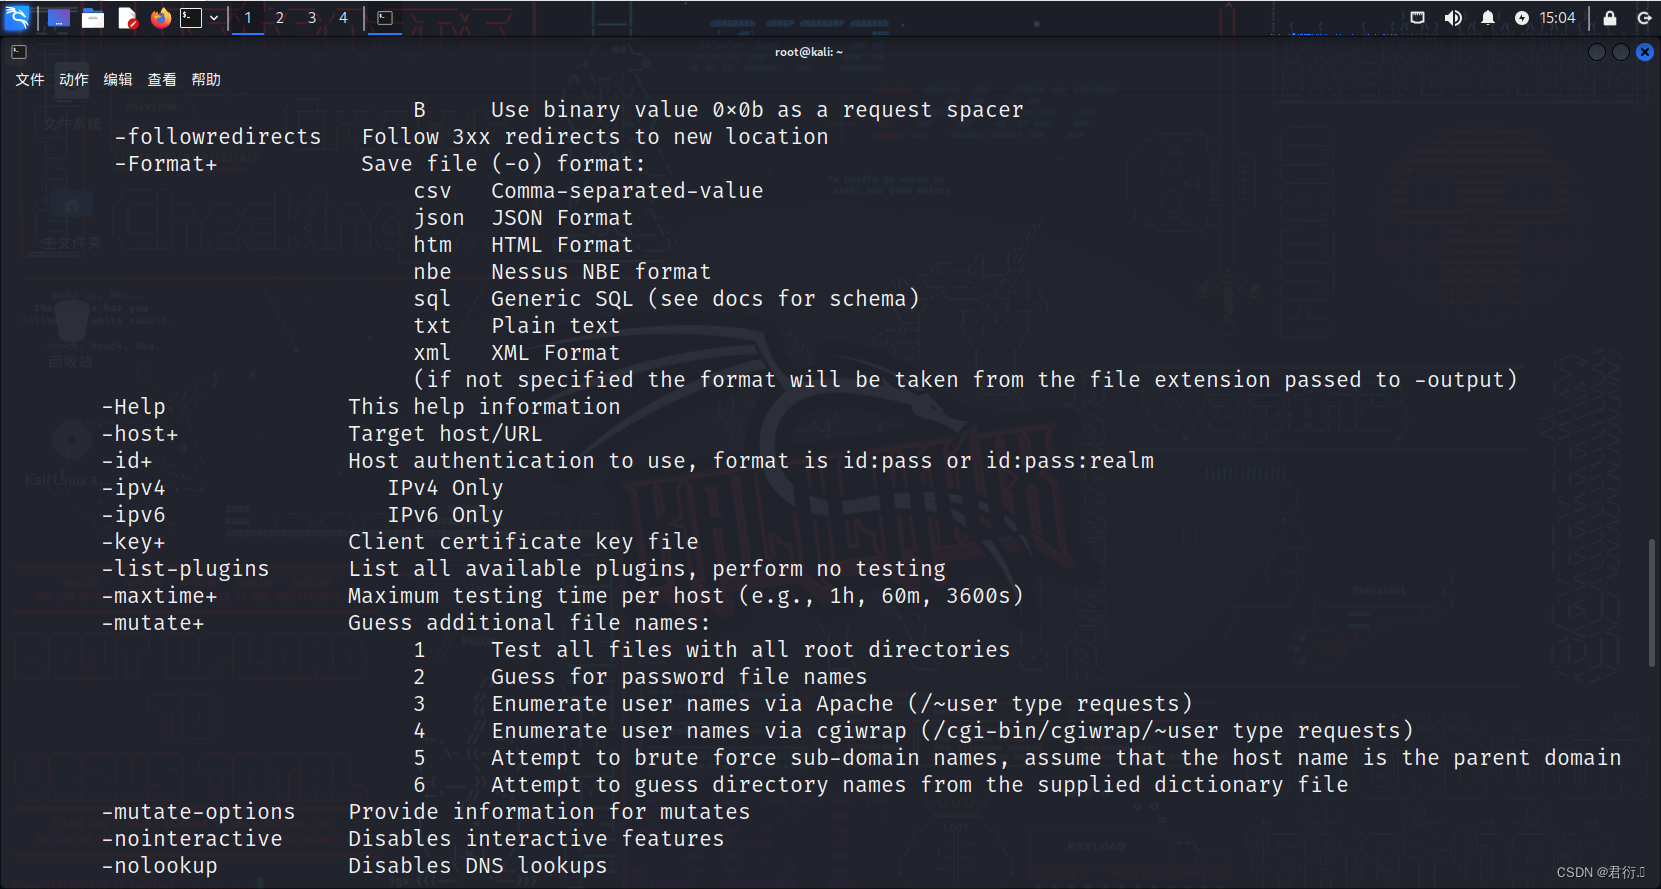
Task: Click the terminal window menu icon in title bar
Action: pos(19,52)
